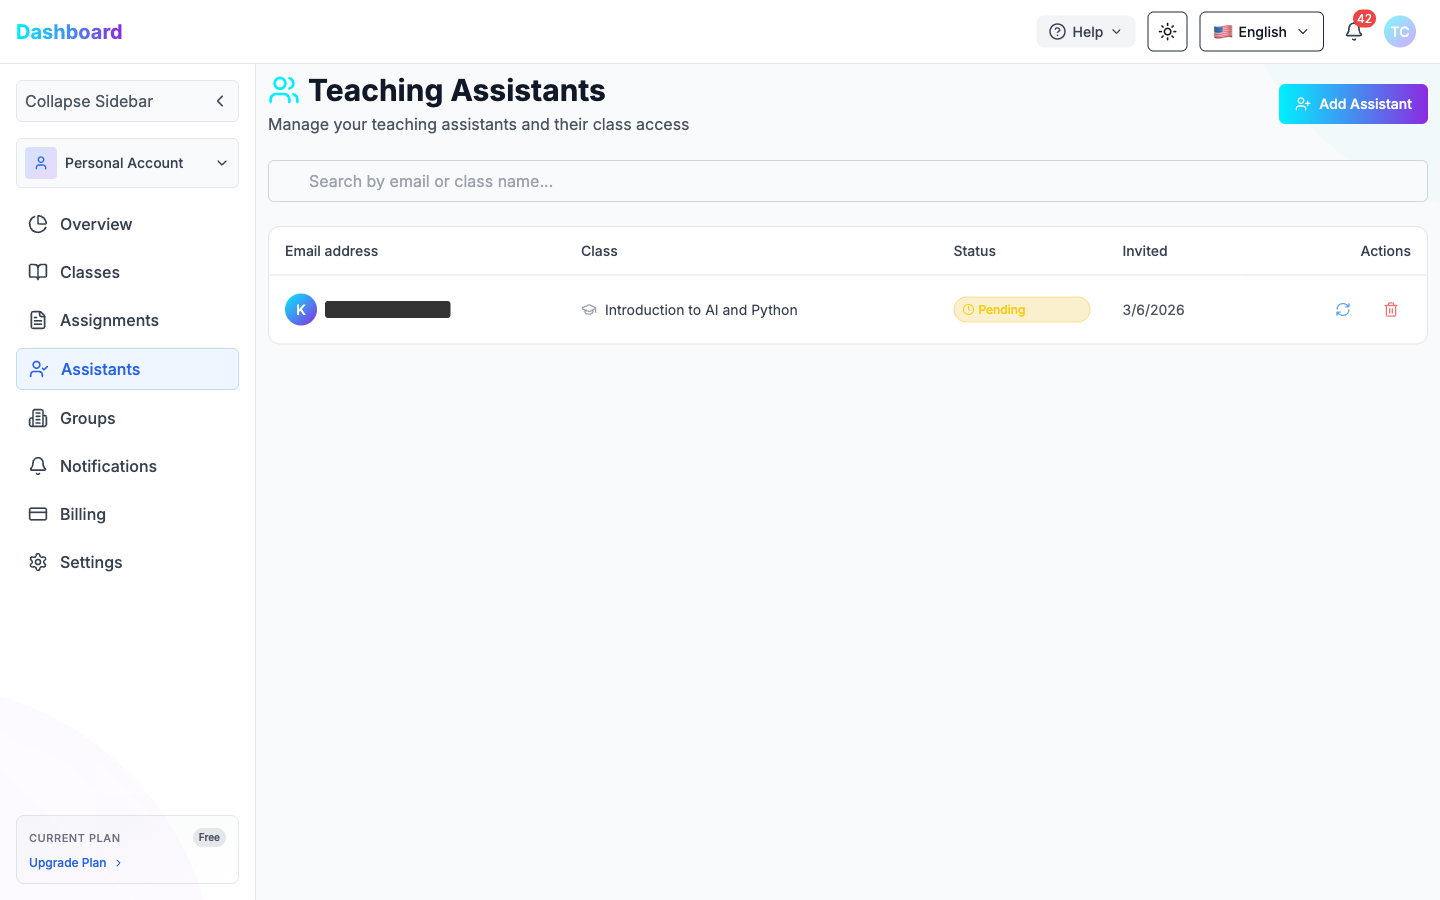Go to Classes in the sidebar
This screenshot has height=900, width=1440.
point(90,272)
